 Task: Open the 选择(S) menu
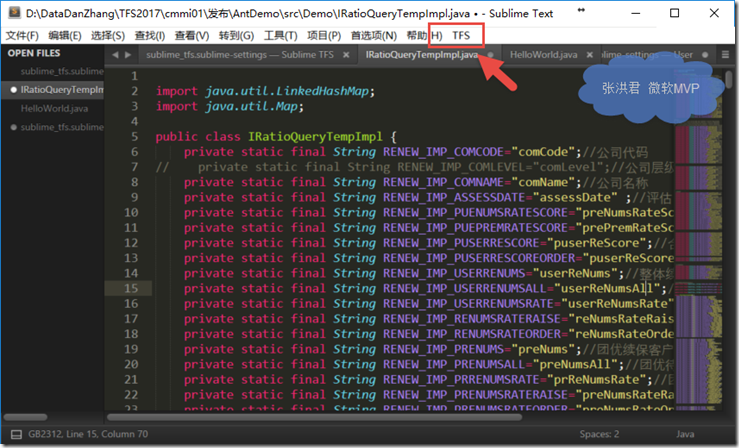(107, 36)
